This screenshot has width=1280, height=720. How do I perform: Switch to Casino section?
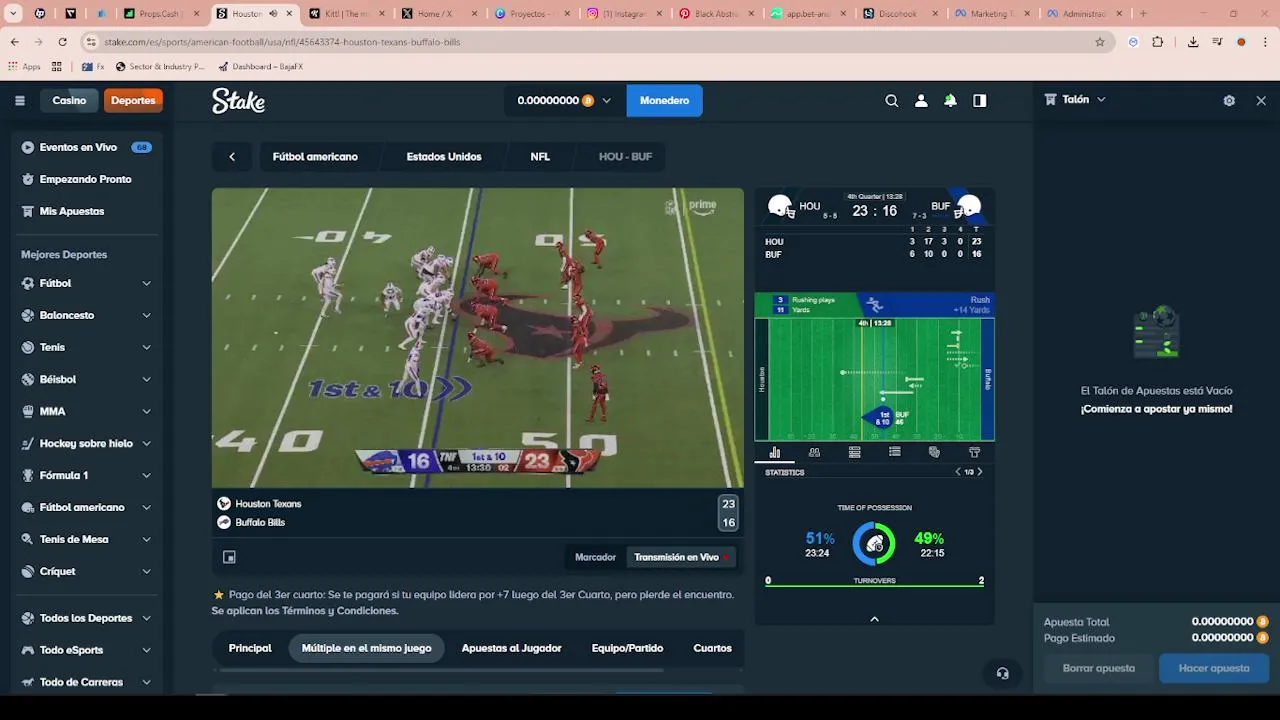(69, 100)
